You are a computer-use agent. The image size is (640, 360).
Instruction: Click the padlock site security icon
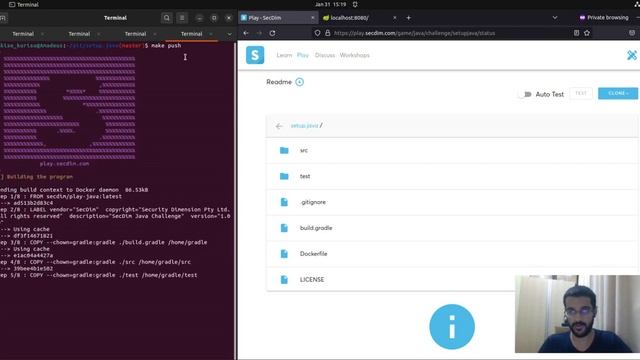[327, 33]
